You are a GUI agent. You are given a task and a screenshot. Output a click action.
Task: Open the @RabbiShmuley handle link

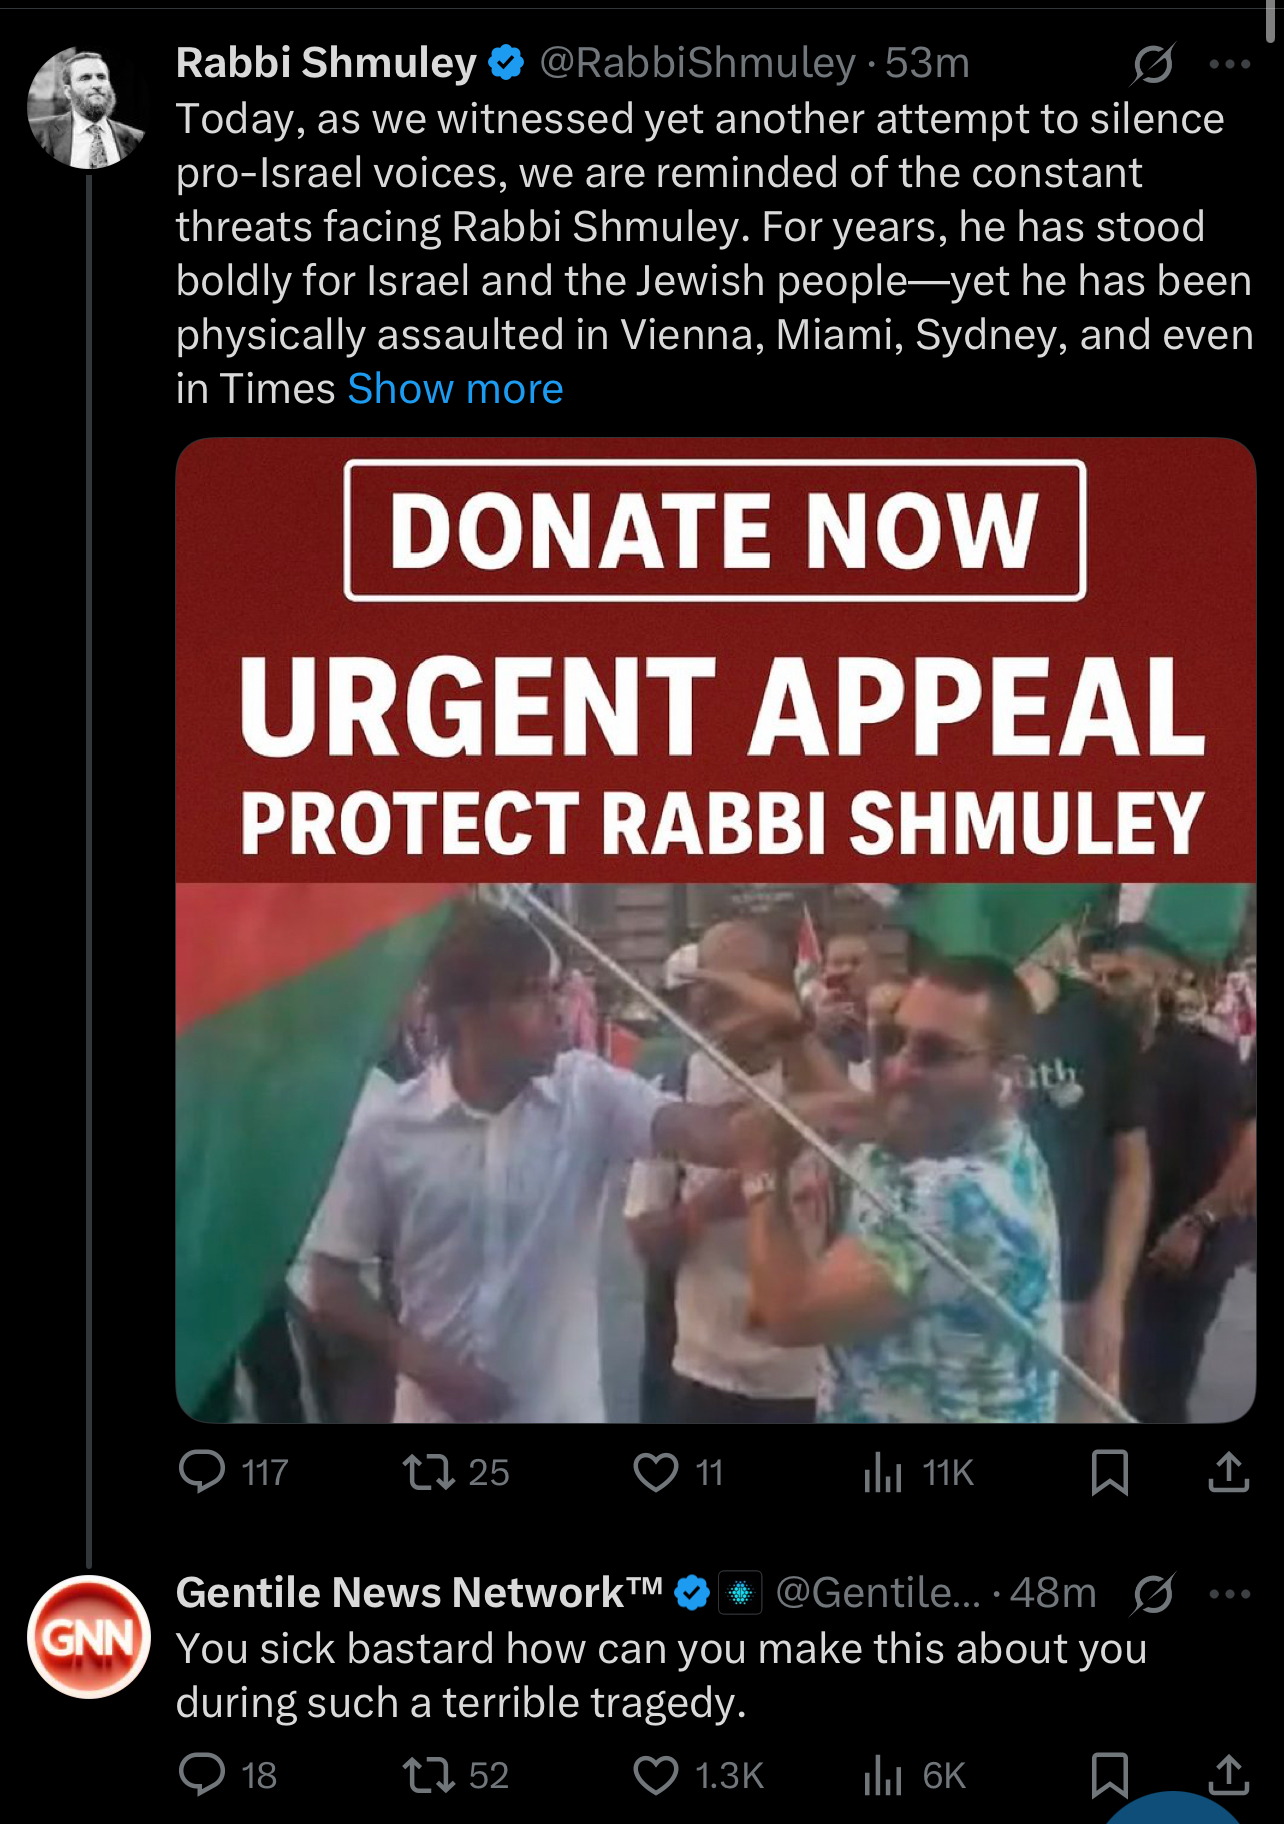point(698,63)
